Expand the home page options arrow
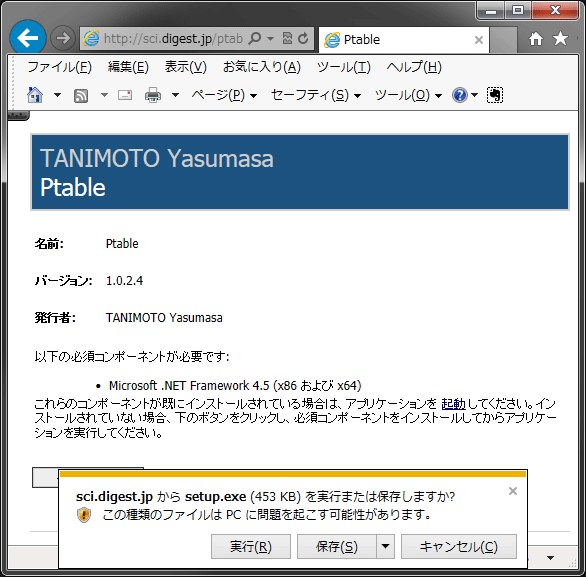586x577 pixels. tap(57, 95)
